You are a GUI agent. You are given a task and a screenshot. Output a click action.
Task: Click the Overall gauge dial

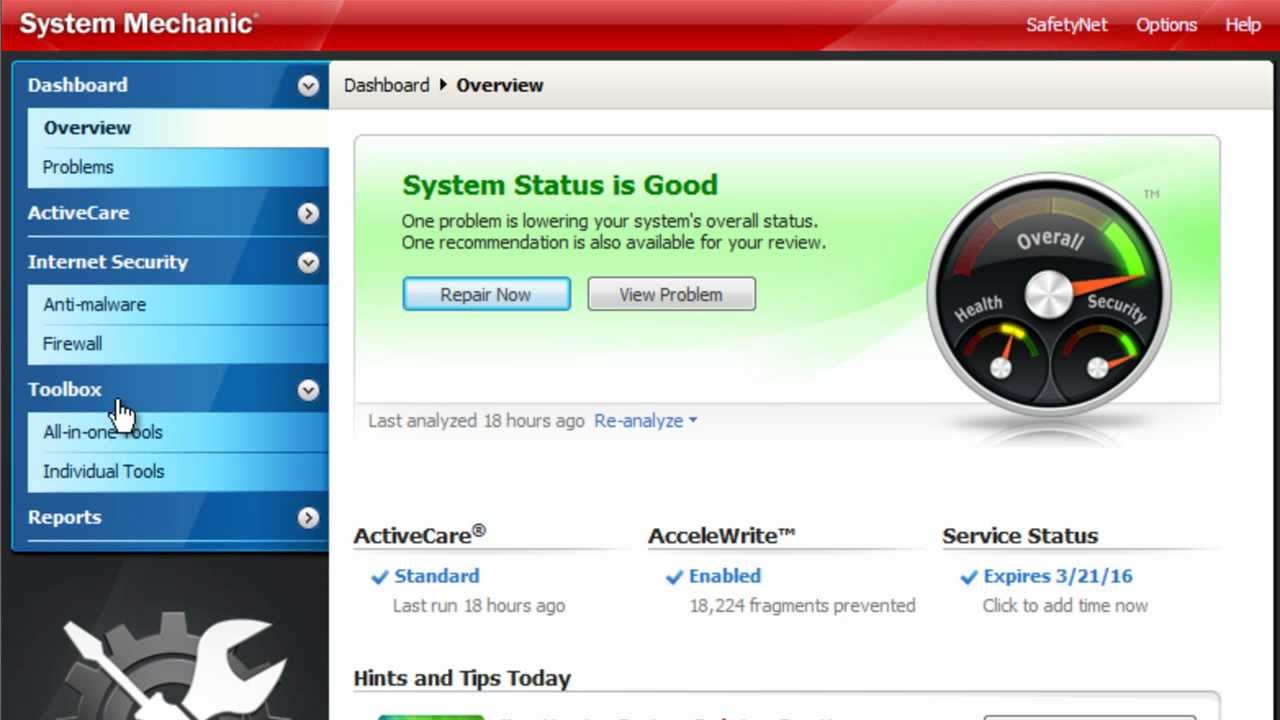click(1049, 293)
